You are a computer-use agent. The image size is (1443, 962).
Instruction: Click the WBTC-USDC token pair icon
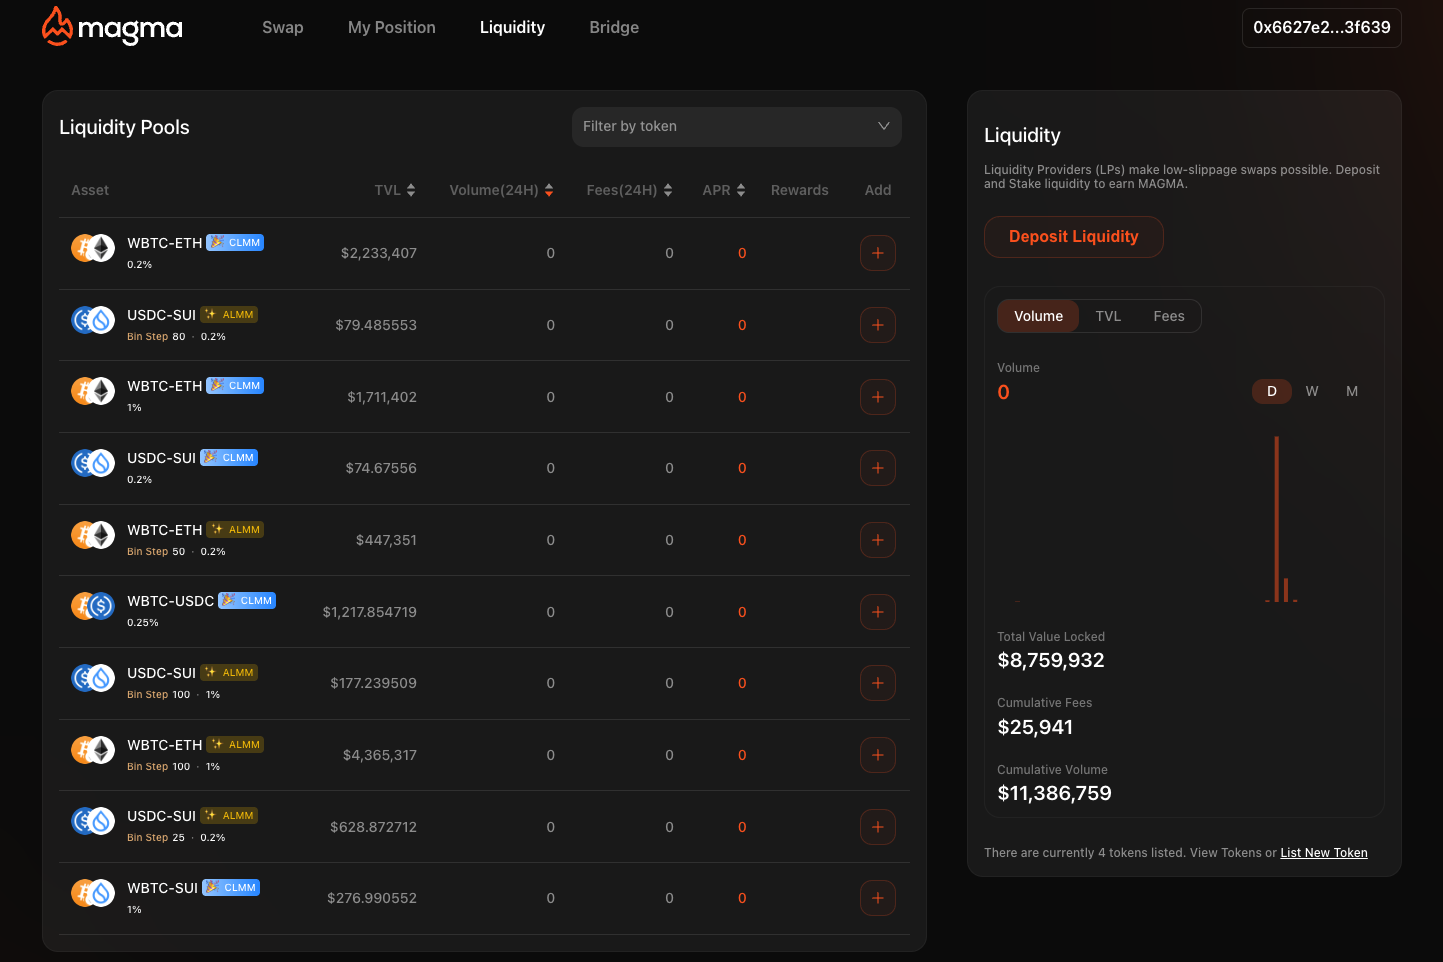point(92,606)
